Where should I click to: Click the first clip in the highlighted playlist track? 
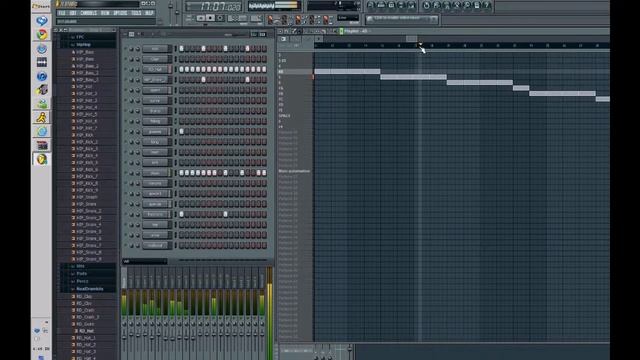(347, 71)
